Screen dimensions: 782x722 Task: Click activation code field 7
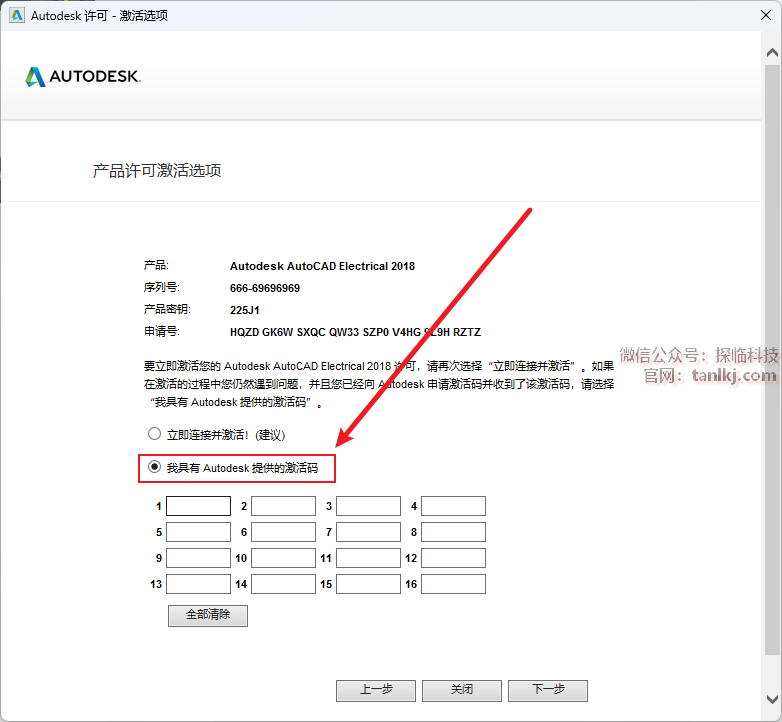pyautogui.click(x=369, y=532)
